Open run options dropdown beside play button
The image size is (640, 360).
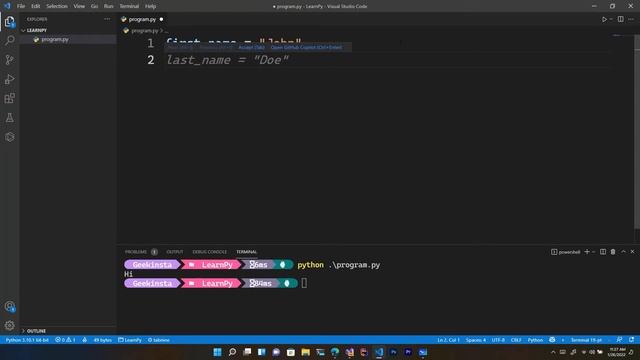coord(611,19)
